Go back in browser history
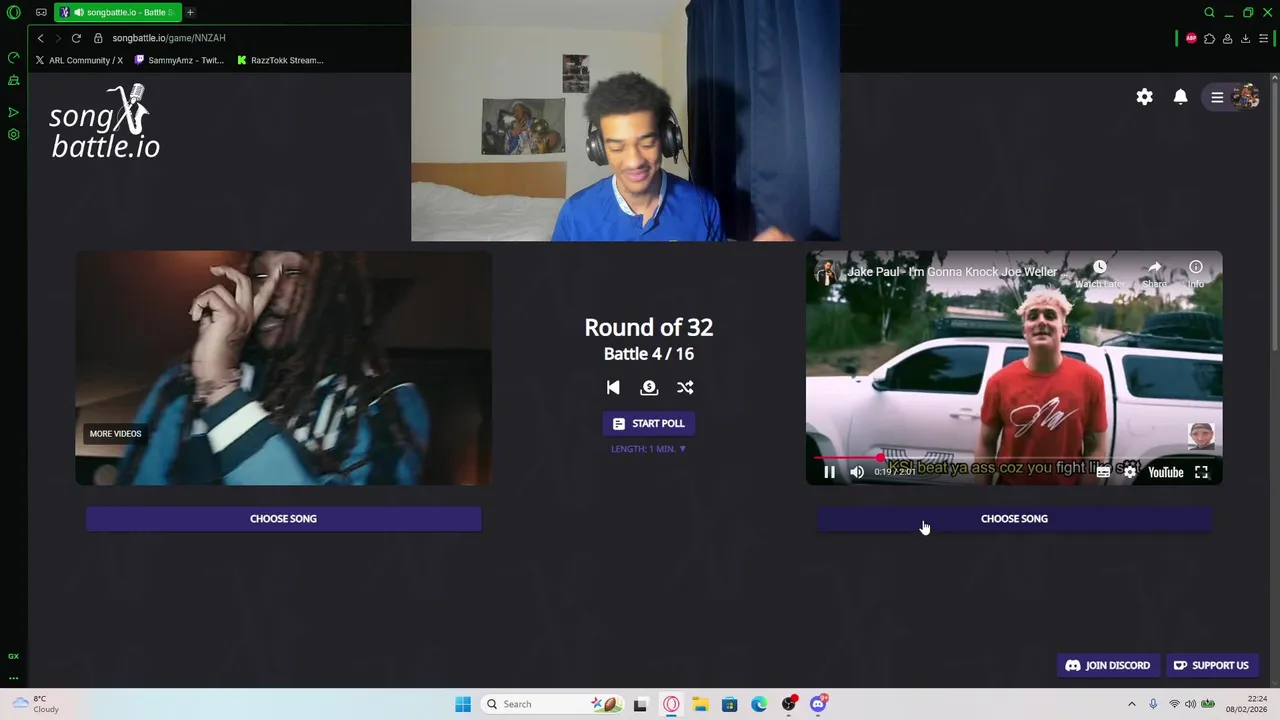Viewport: 1280px width, 720px height. (x=40, y=38)
